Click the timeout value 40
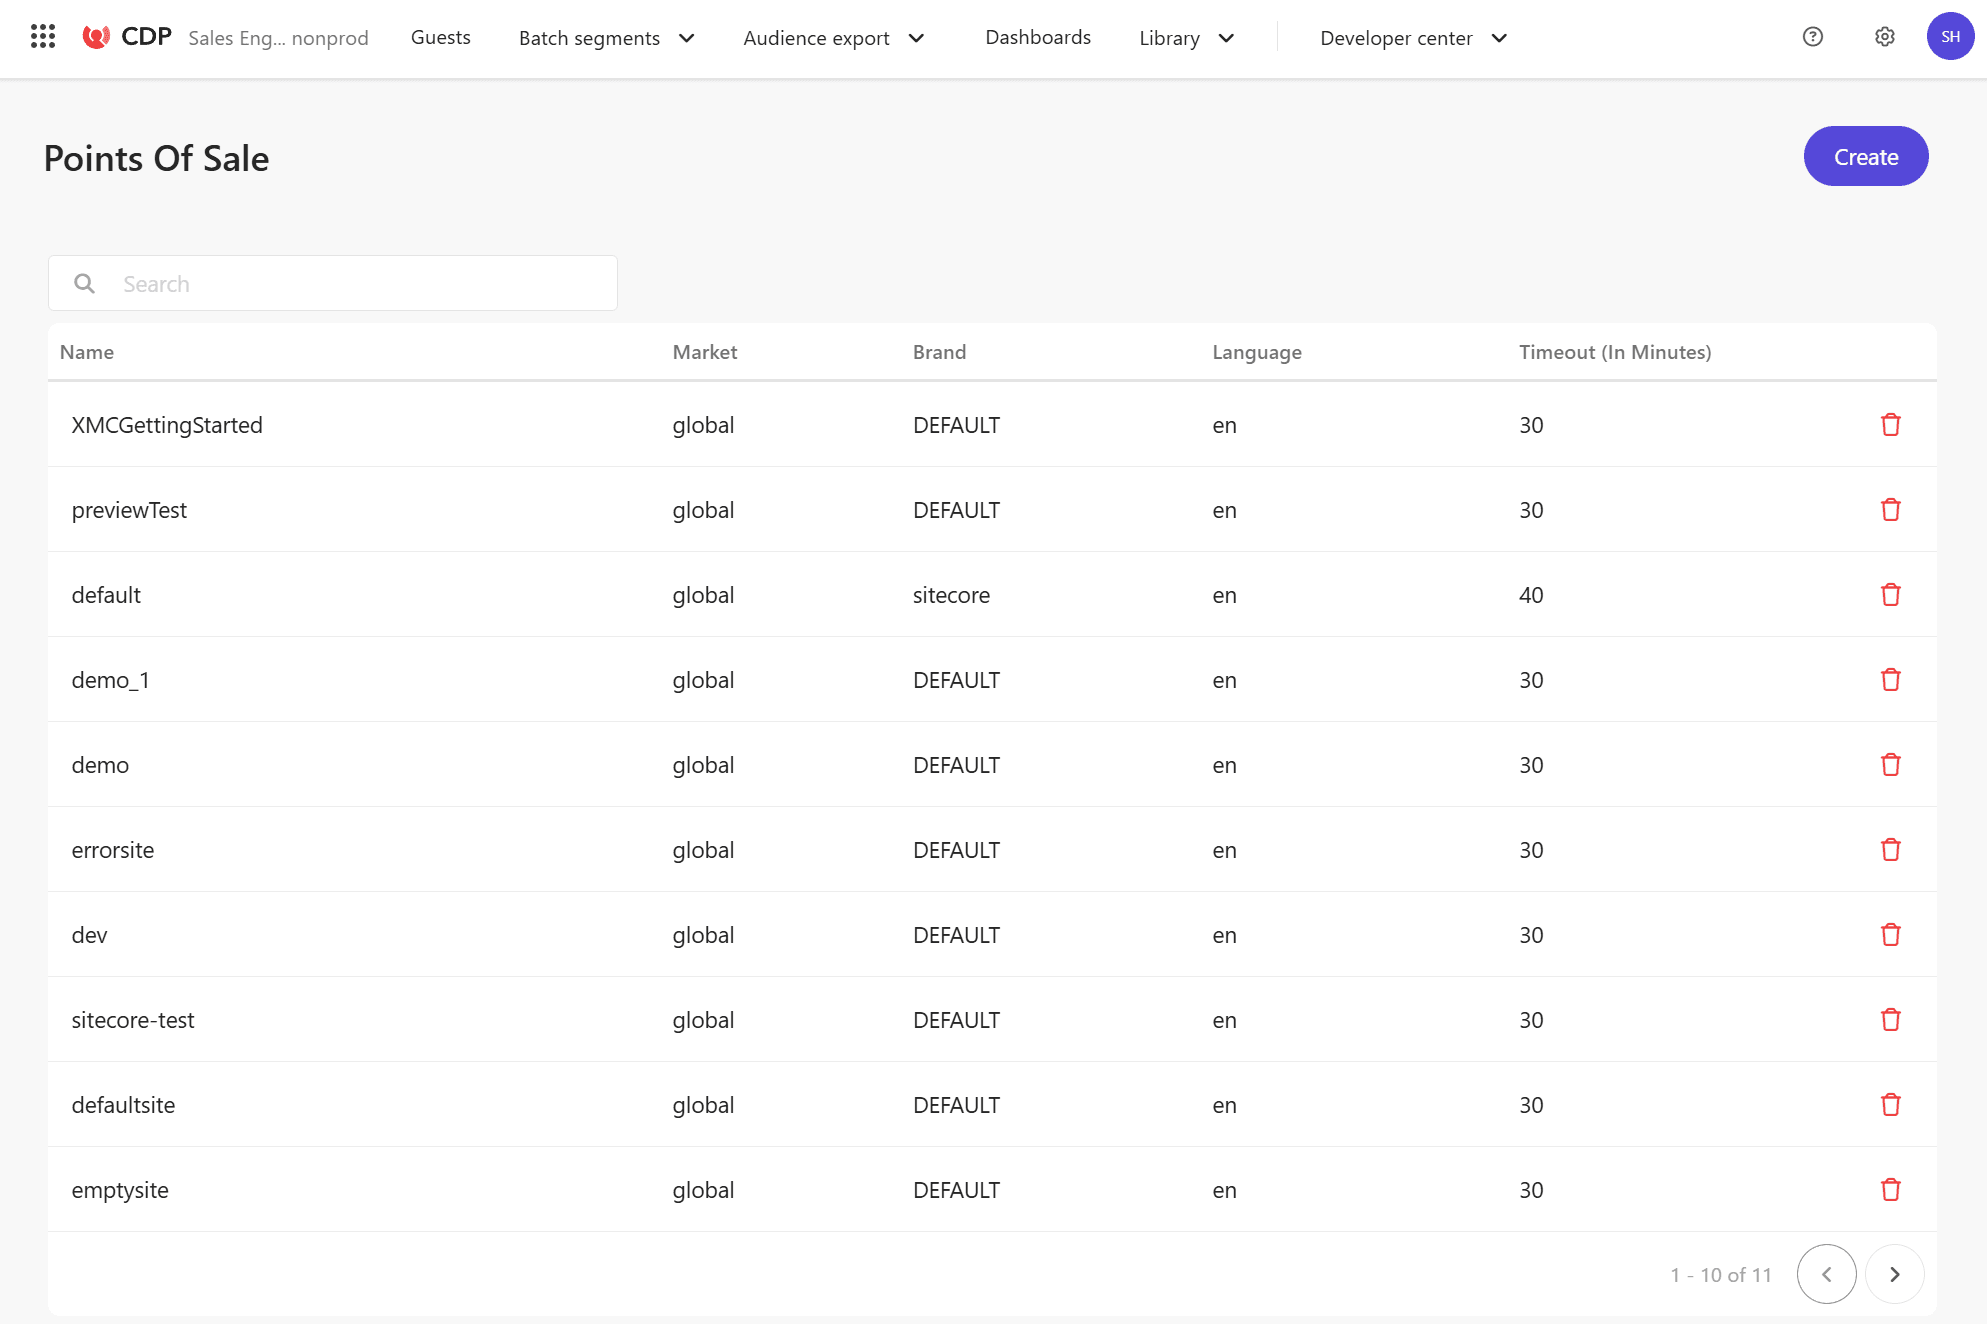Image resolution: width=1987 pixels, height=1324 pixels. coord(1531,595)
